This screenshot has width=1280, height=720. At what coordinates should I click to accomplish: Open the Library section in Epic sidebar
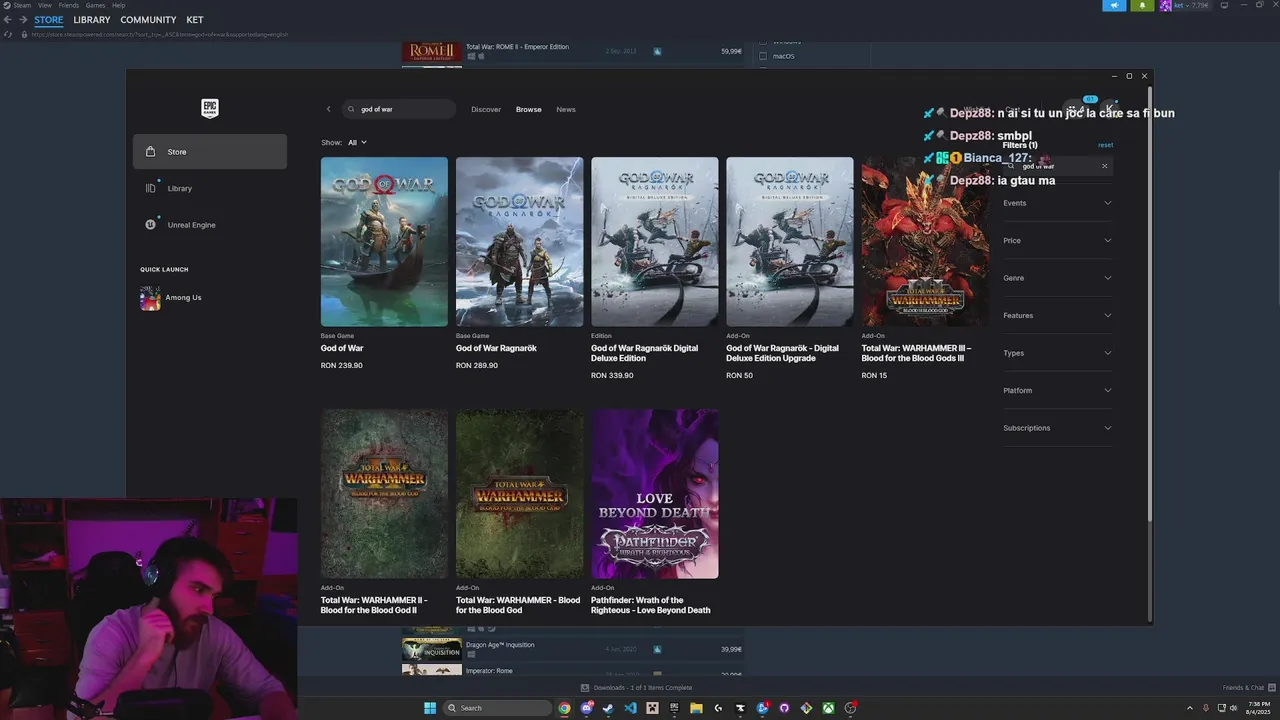(209, 188)
